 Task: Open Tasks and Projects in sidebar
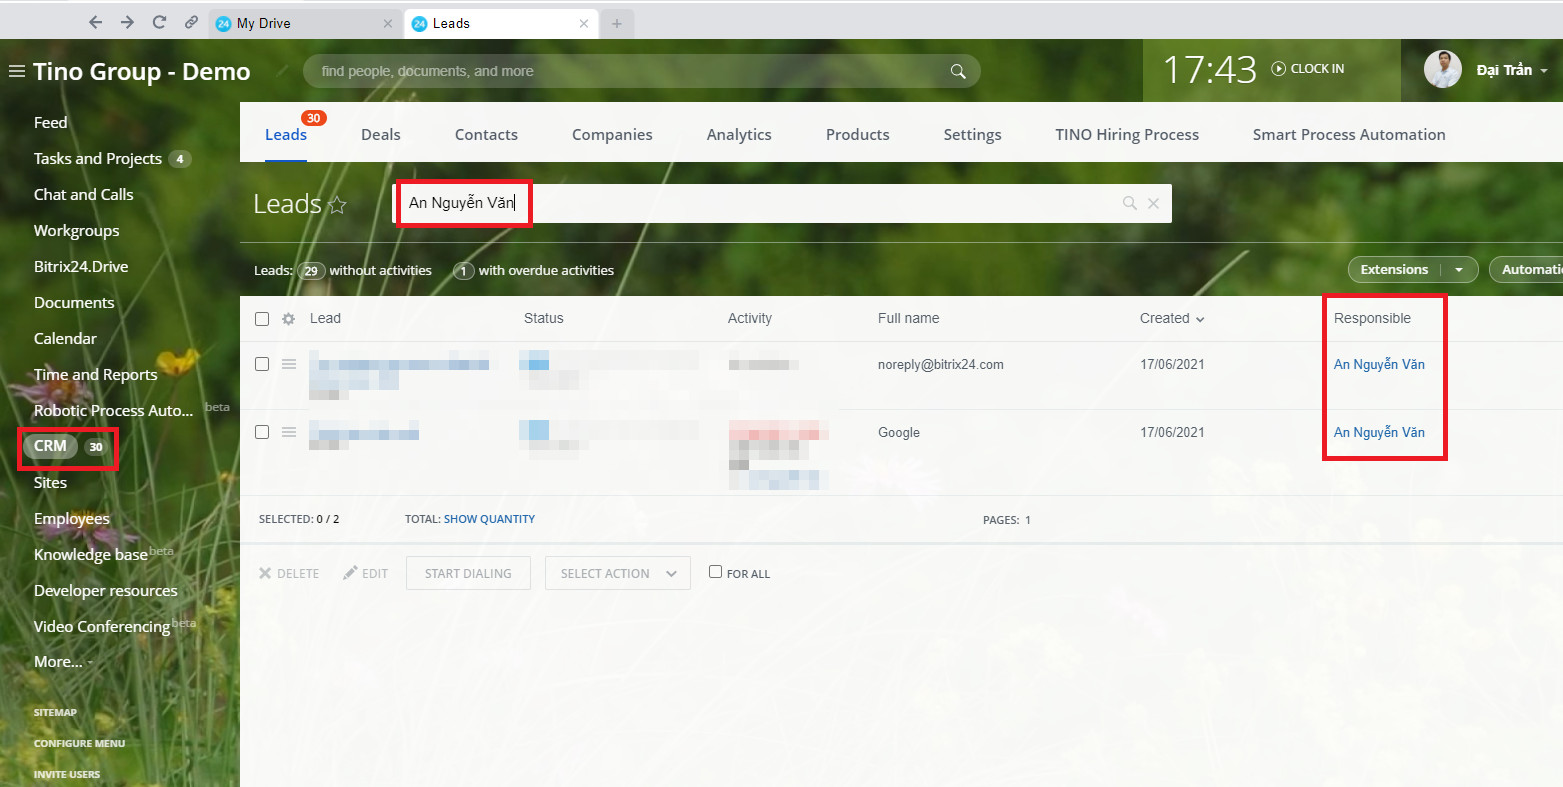[x=98, y=159]
